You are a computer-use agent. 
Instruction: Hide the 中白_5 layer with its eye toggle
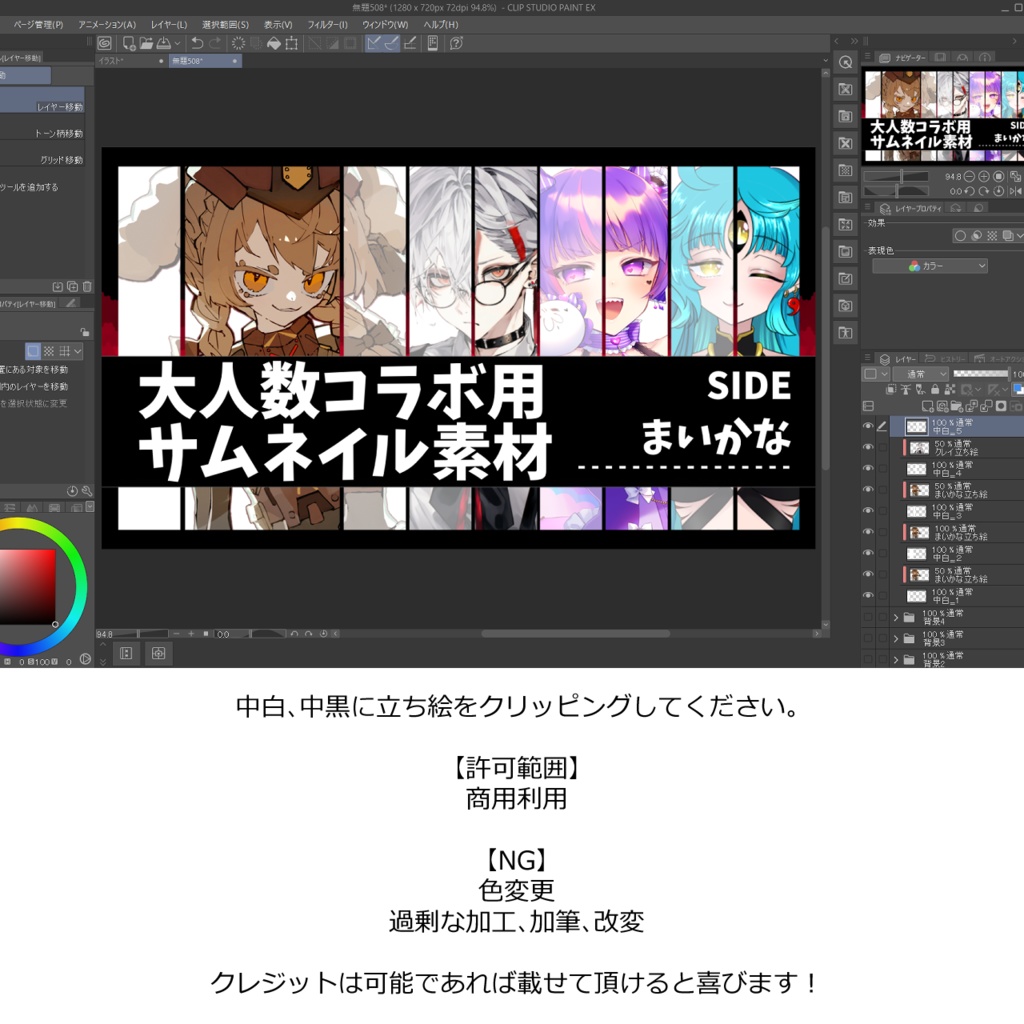pos(868,425)
